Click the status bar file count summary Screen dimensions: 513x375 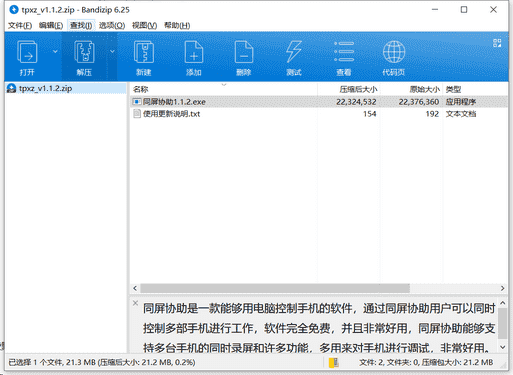[426, 362]
